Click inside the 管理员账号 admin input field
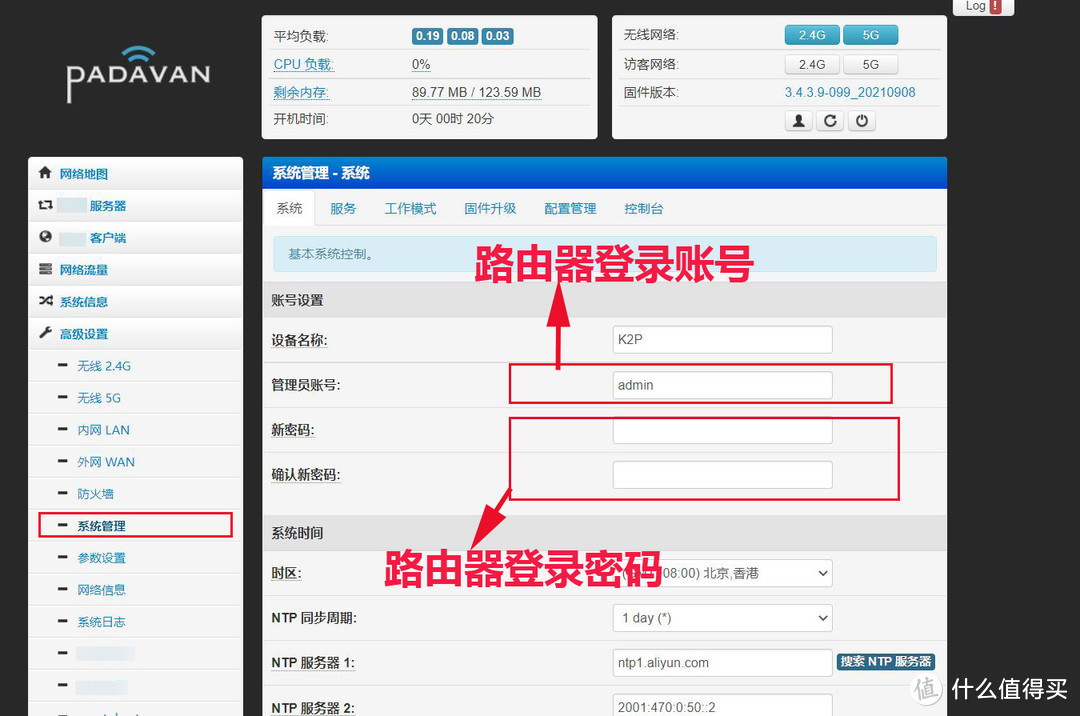The width and height of the screenshot is (1080, 716). [722, 384]
